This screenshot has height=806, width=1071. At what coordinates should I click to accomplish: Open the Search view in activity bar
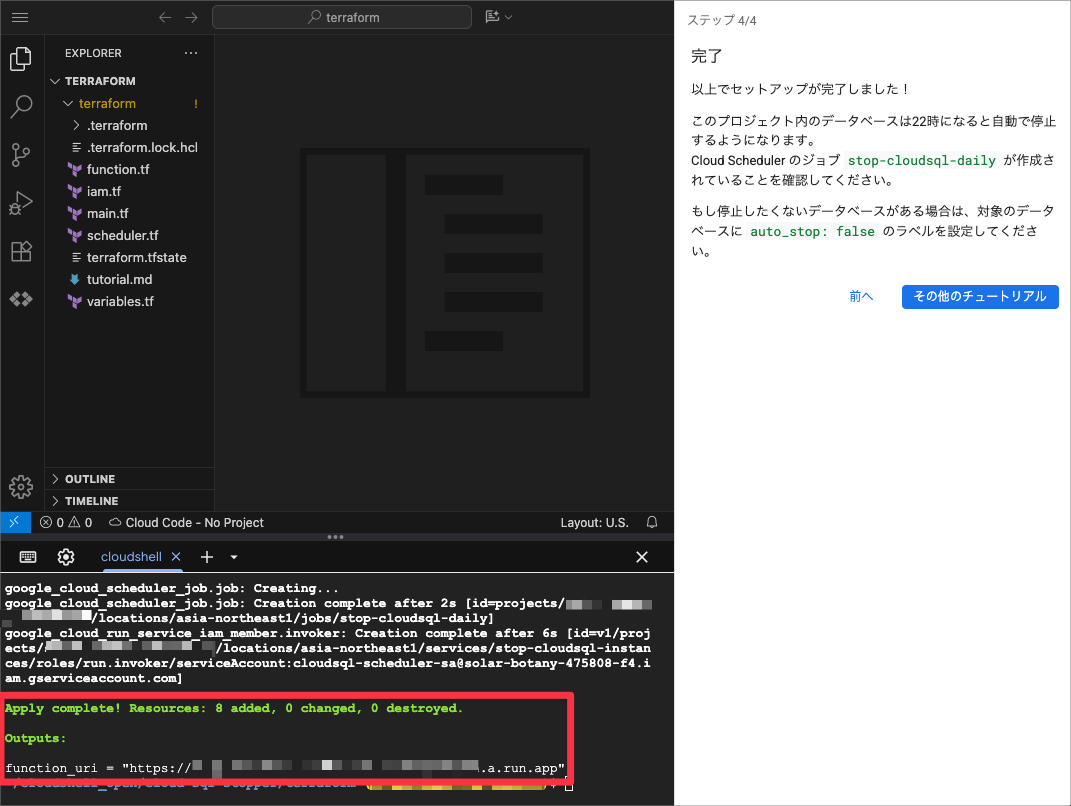click(21, 106)
